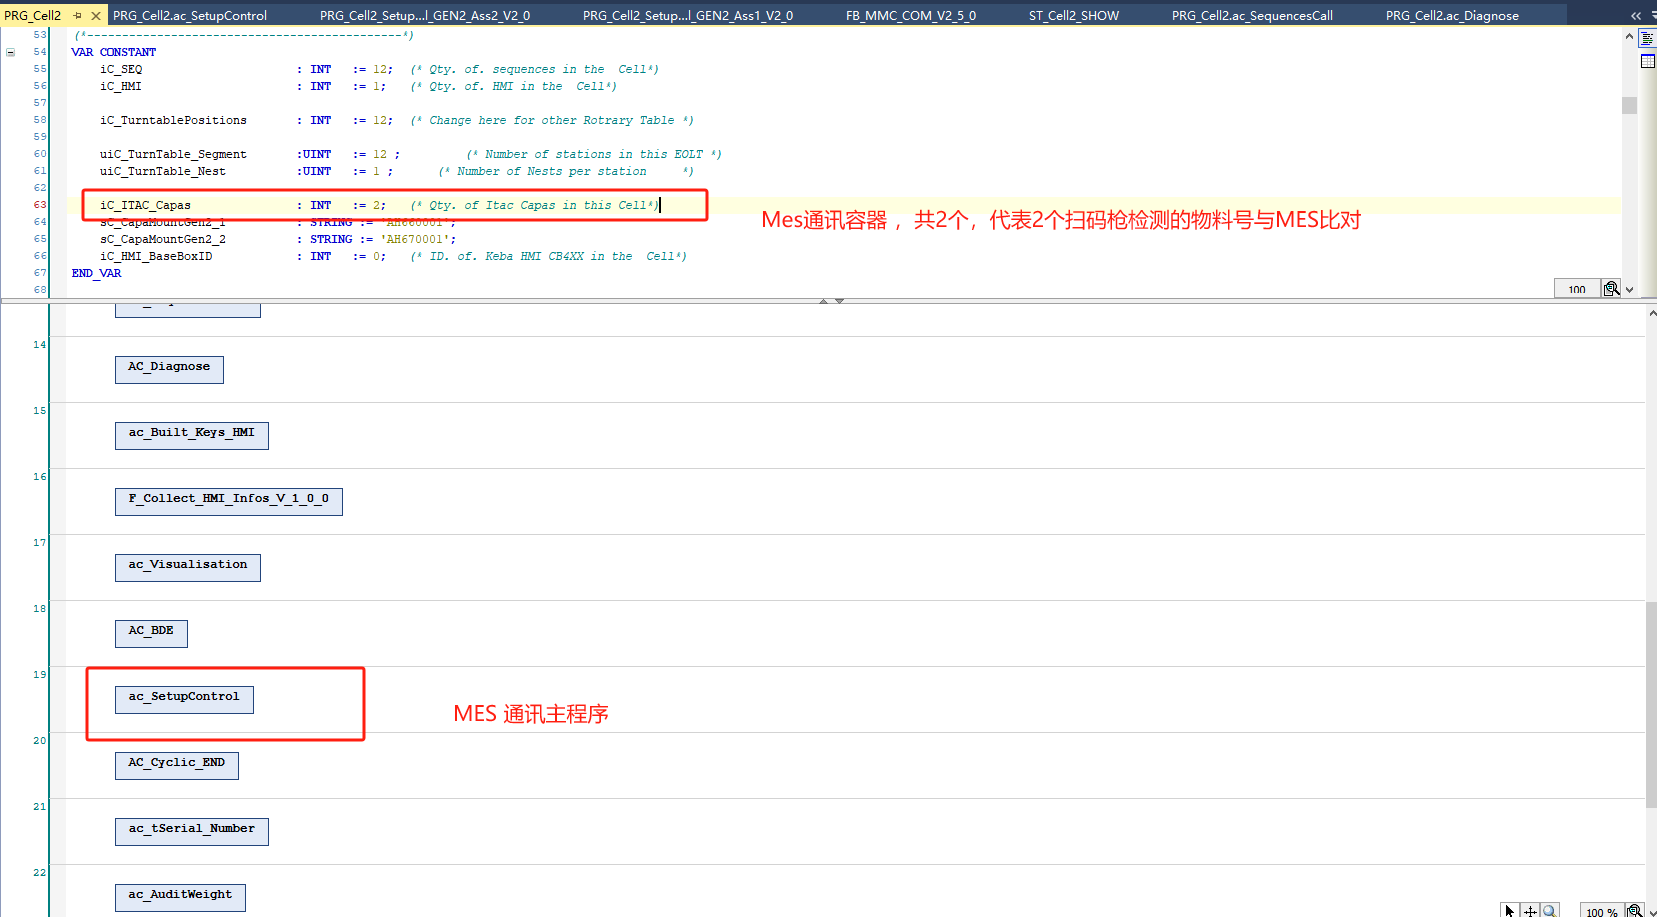Click the implementation pane vertical scrollbar thumb
Viewport: 1657px width, 917px height.
pyautogui.click(x=1650, y=704)
